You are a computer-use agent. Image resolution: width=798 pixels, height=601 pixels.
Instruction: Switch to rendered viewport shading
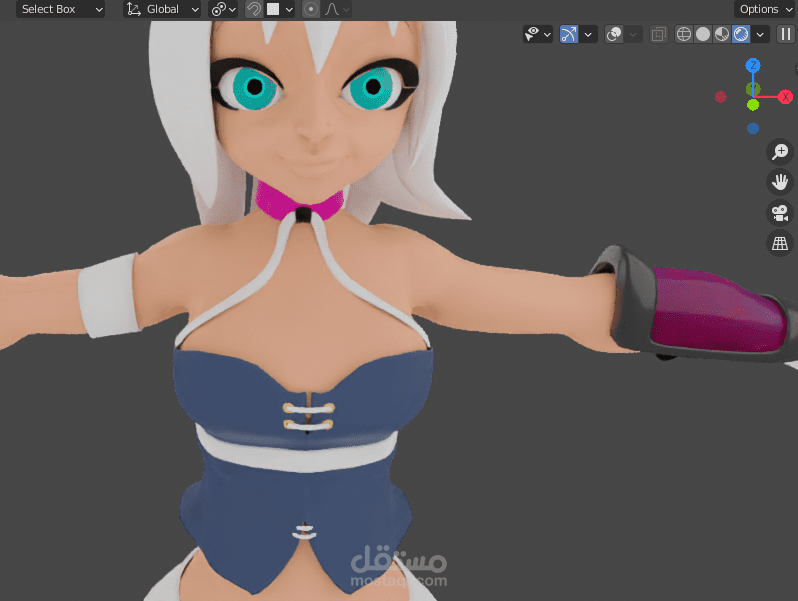click(741, 35)
